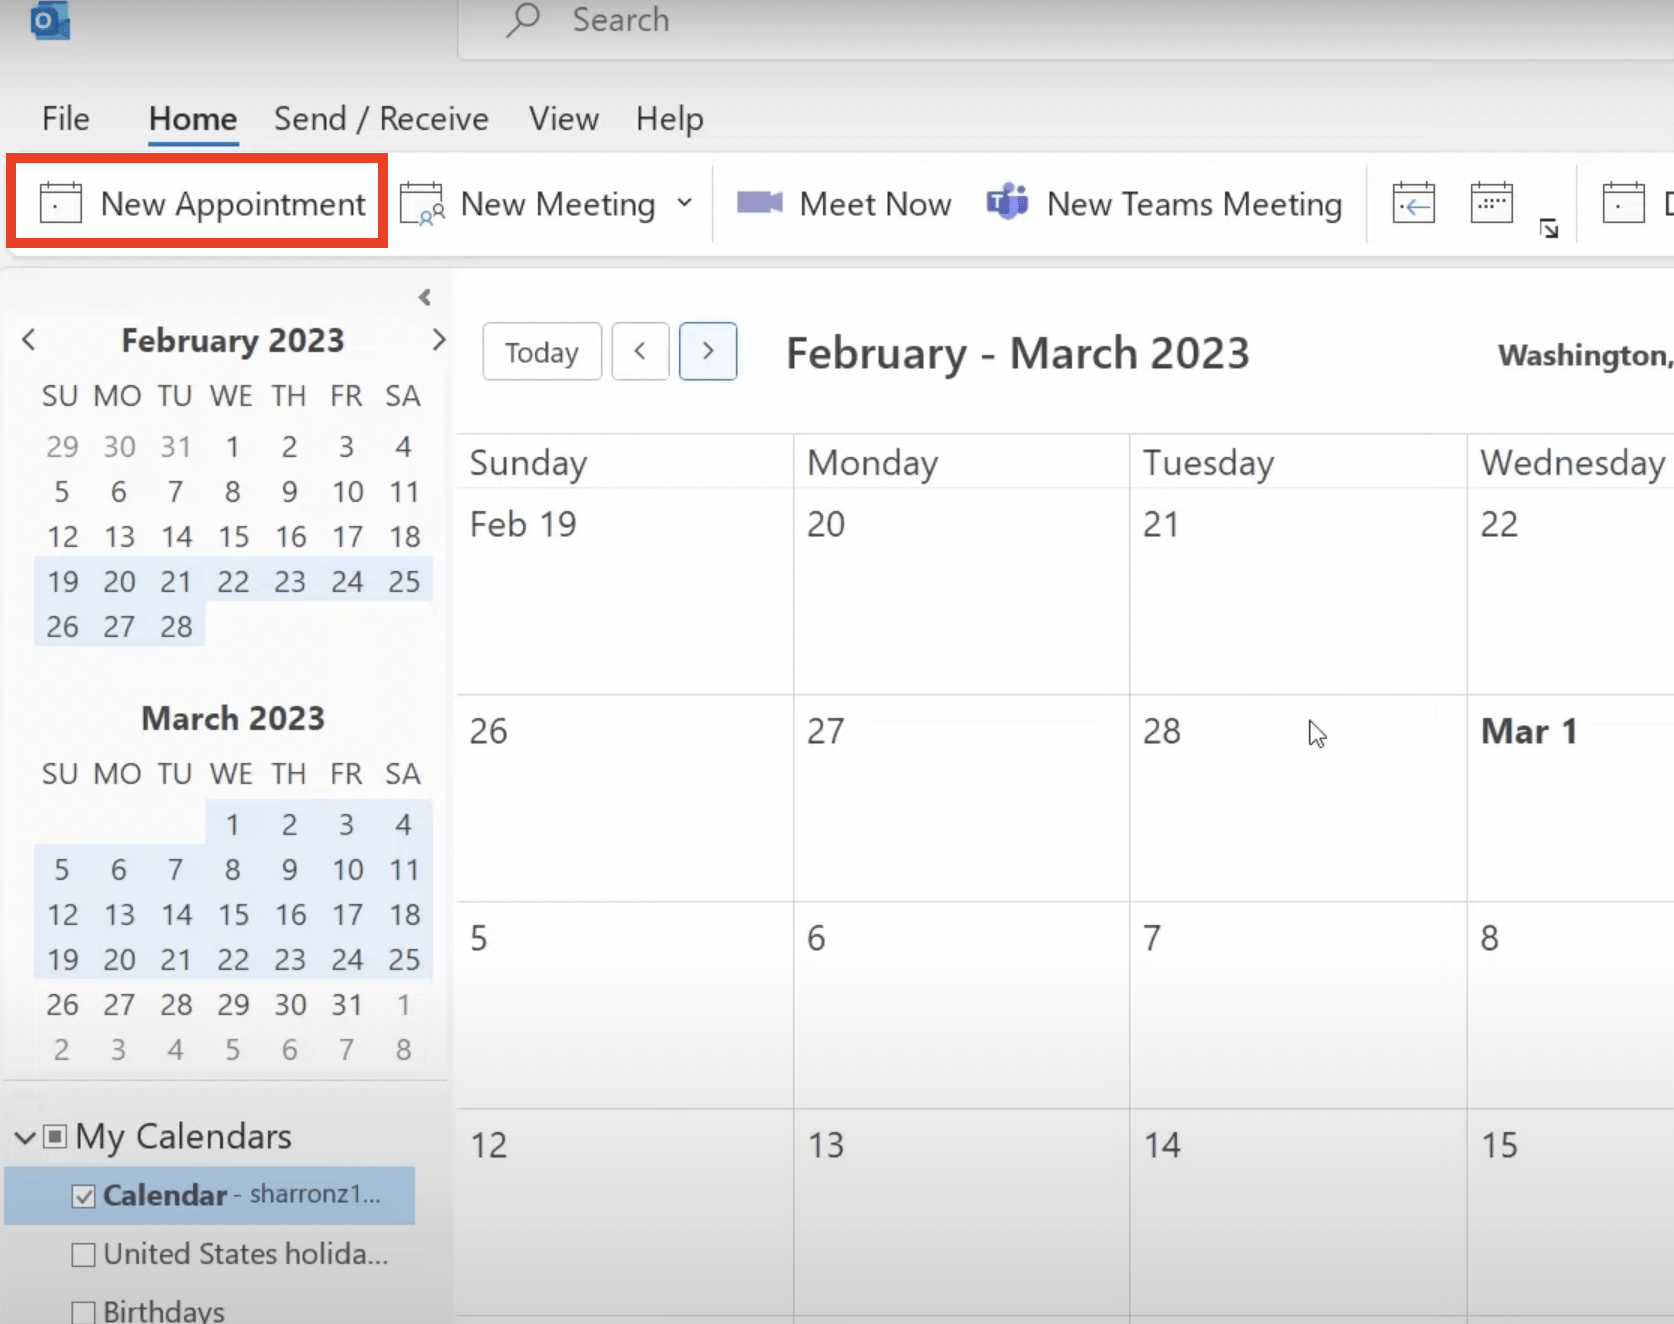This screenshot has width=1674, height=1324.
Task: Click the March 2023 mini calendar header
Action: 233,718
